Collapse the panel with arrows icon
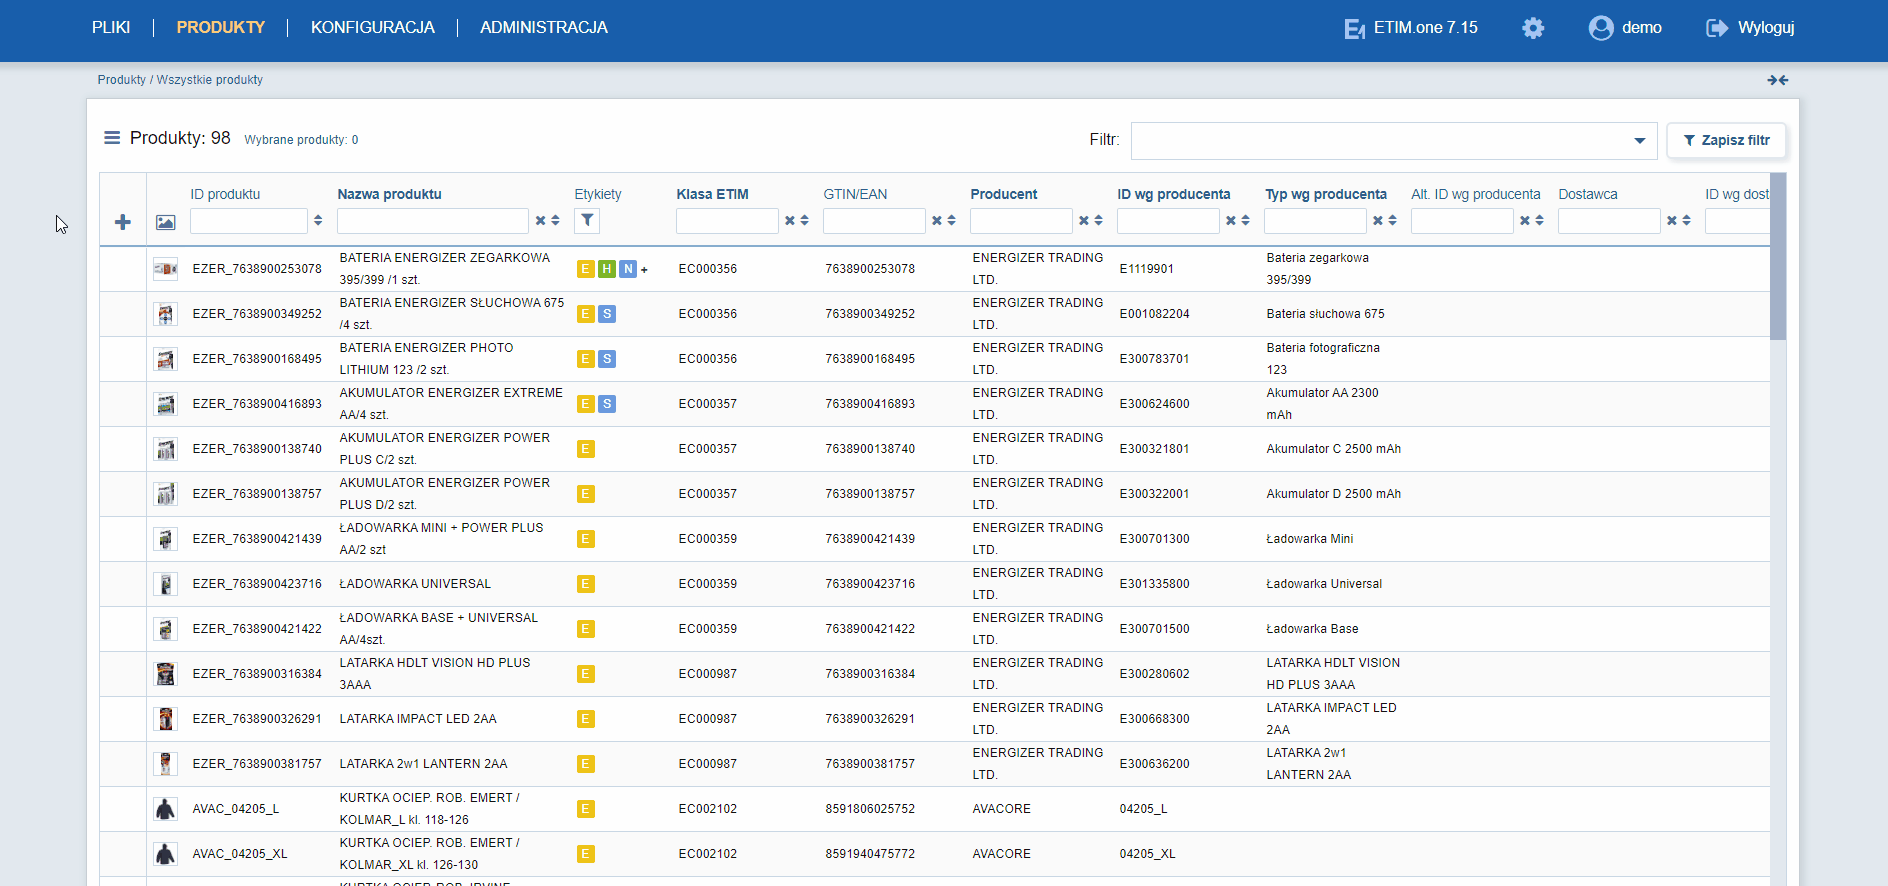This screenshot has height=886, width=1888. point(1777,80)
